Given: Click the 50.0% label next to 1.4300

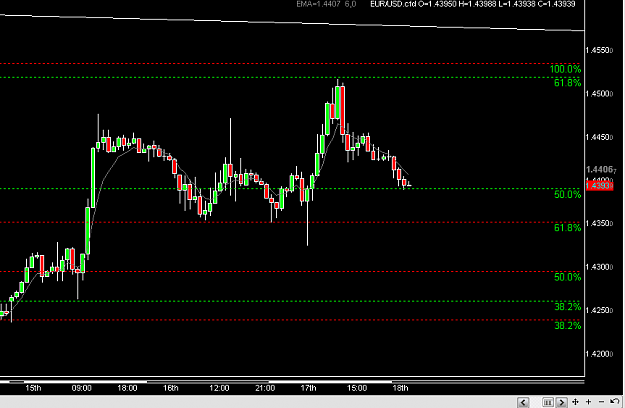Looking at the screenshot, I should tap(567, 277).
